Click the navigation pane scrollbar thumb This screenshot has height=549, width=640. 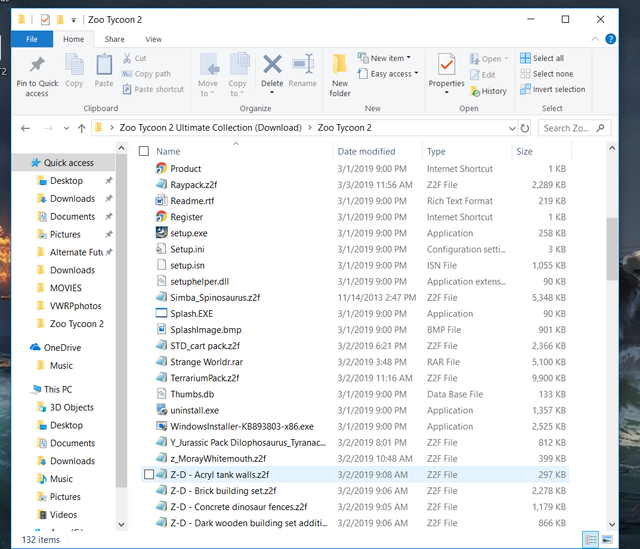121,321
